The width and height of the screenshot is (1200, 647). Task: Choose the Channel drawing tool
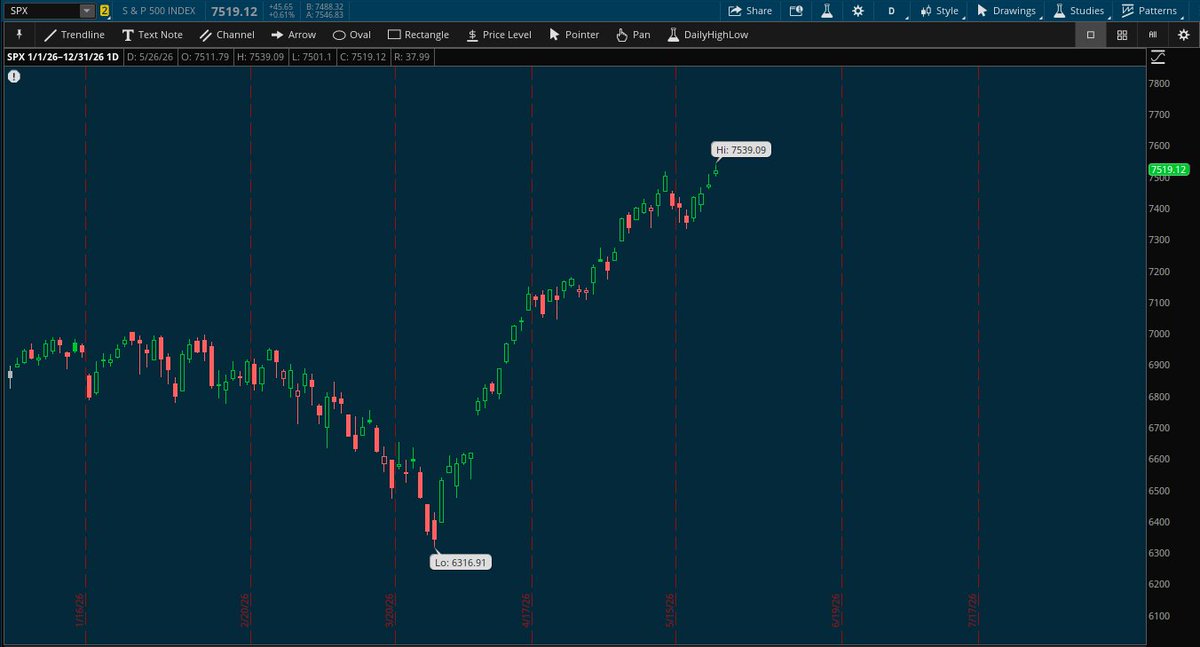tap(226, 34)
